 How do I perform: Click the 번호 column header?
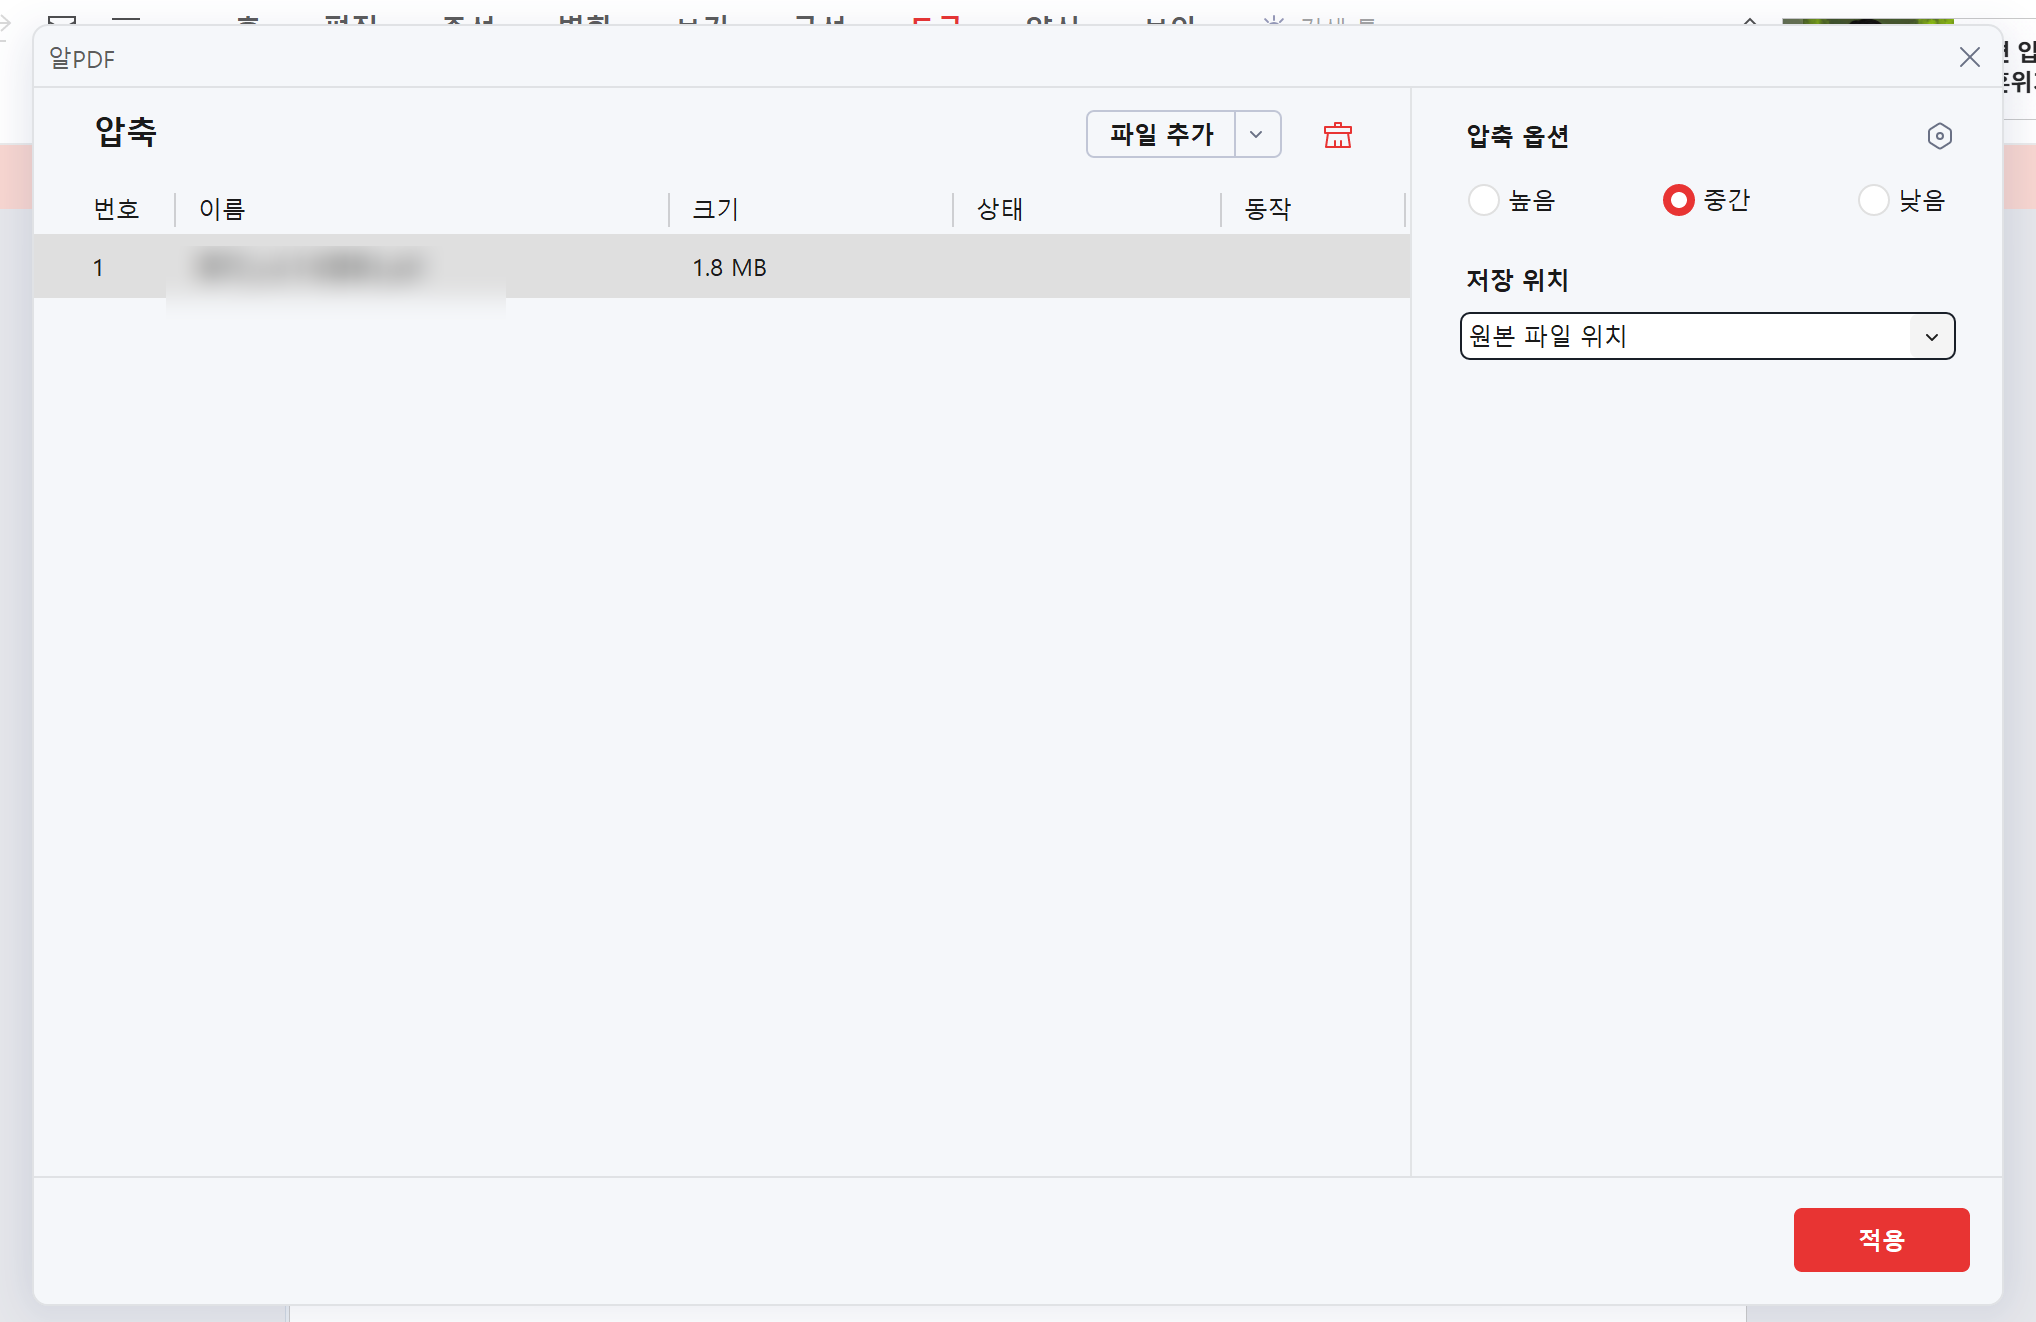click(x=117, y=209)
